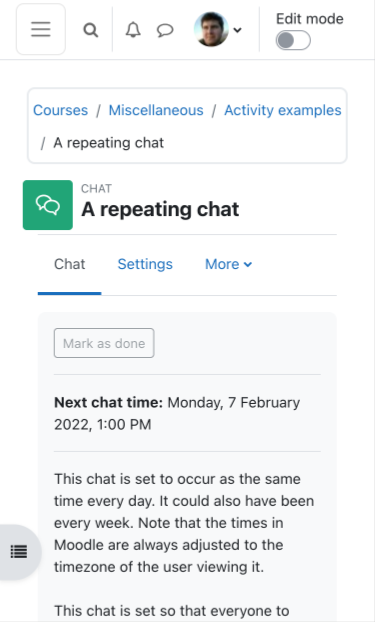Open the messaging speech bubble icon

pyautogui.click(x=165, y=30)
